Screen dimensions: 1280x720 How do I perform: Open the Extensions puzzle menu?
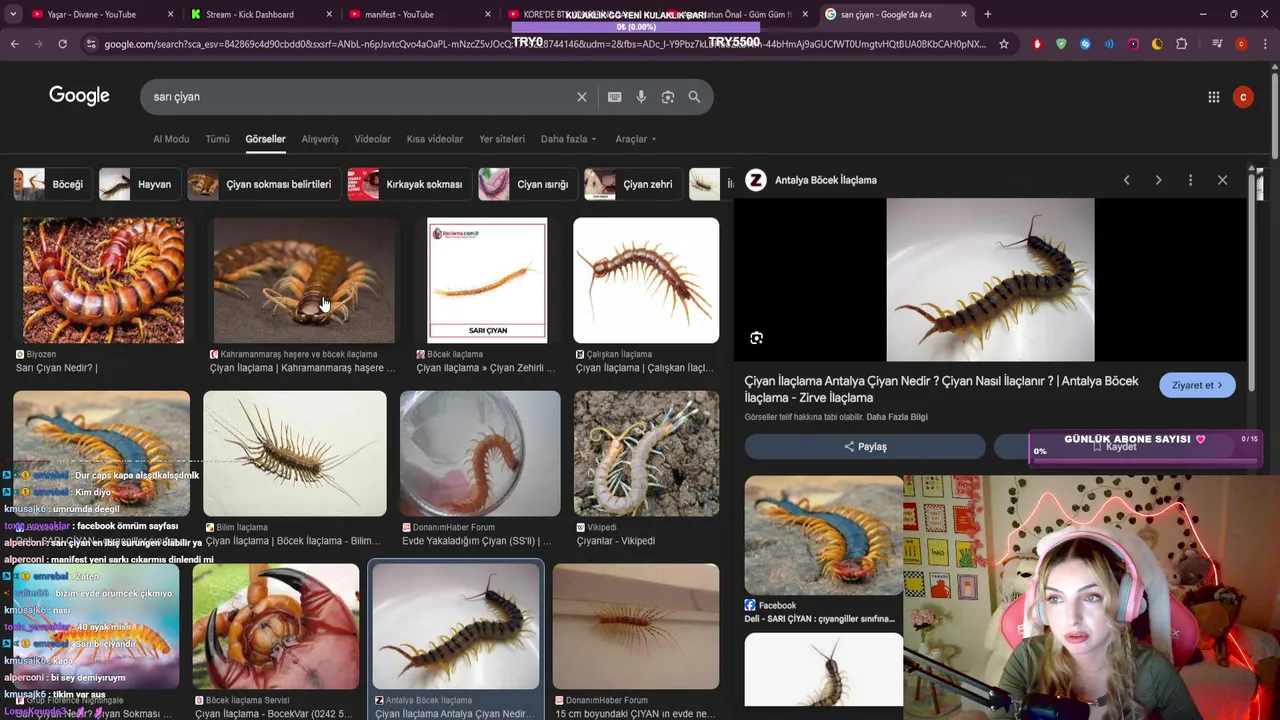click(1182, 44)
